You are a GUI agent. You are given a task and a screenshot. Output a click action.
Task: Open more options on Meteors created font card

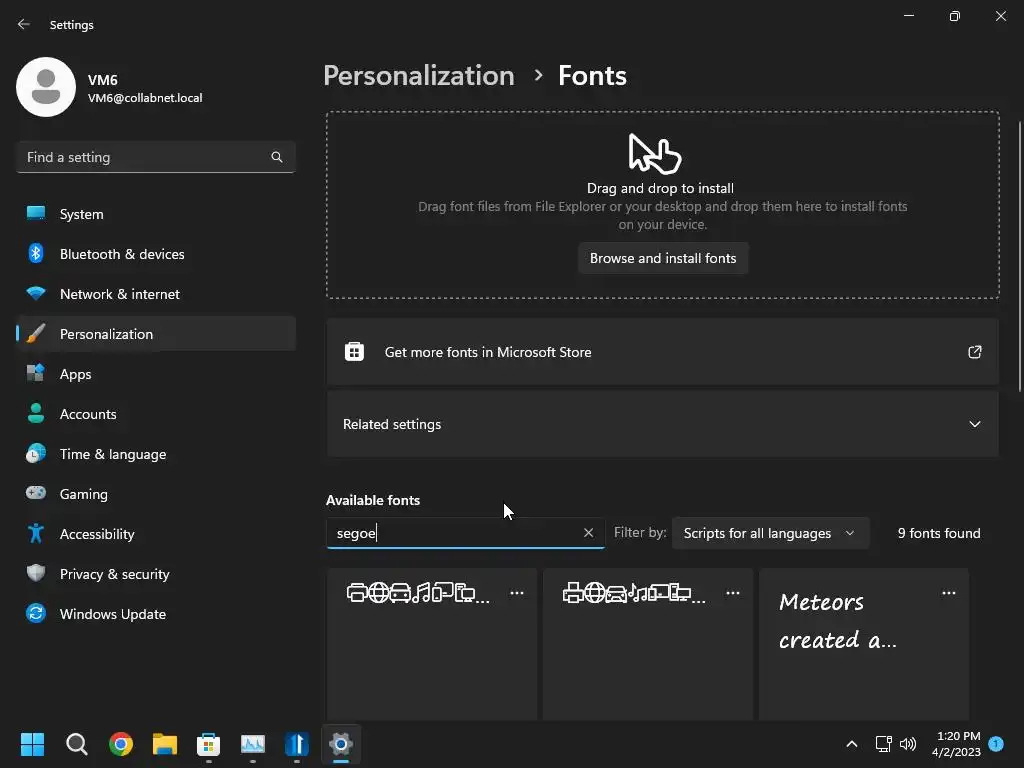tap(948, 593)
